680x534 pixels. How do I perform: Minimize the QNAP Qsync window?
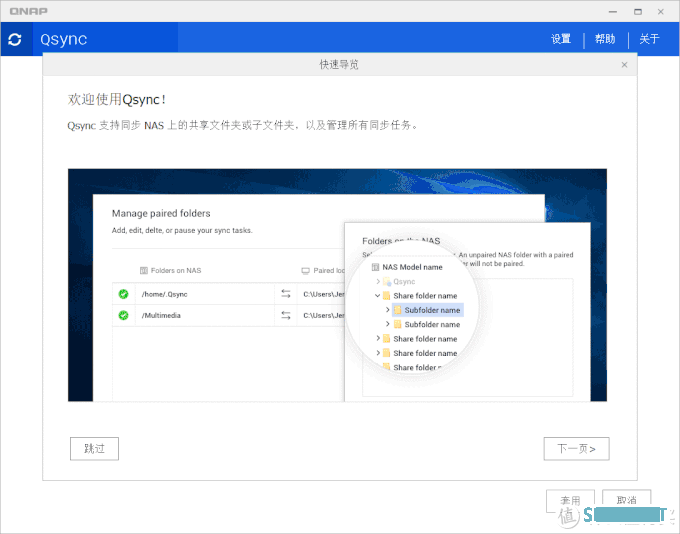613,12
